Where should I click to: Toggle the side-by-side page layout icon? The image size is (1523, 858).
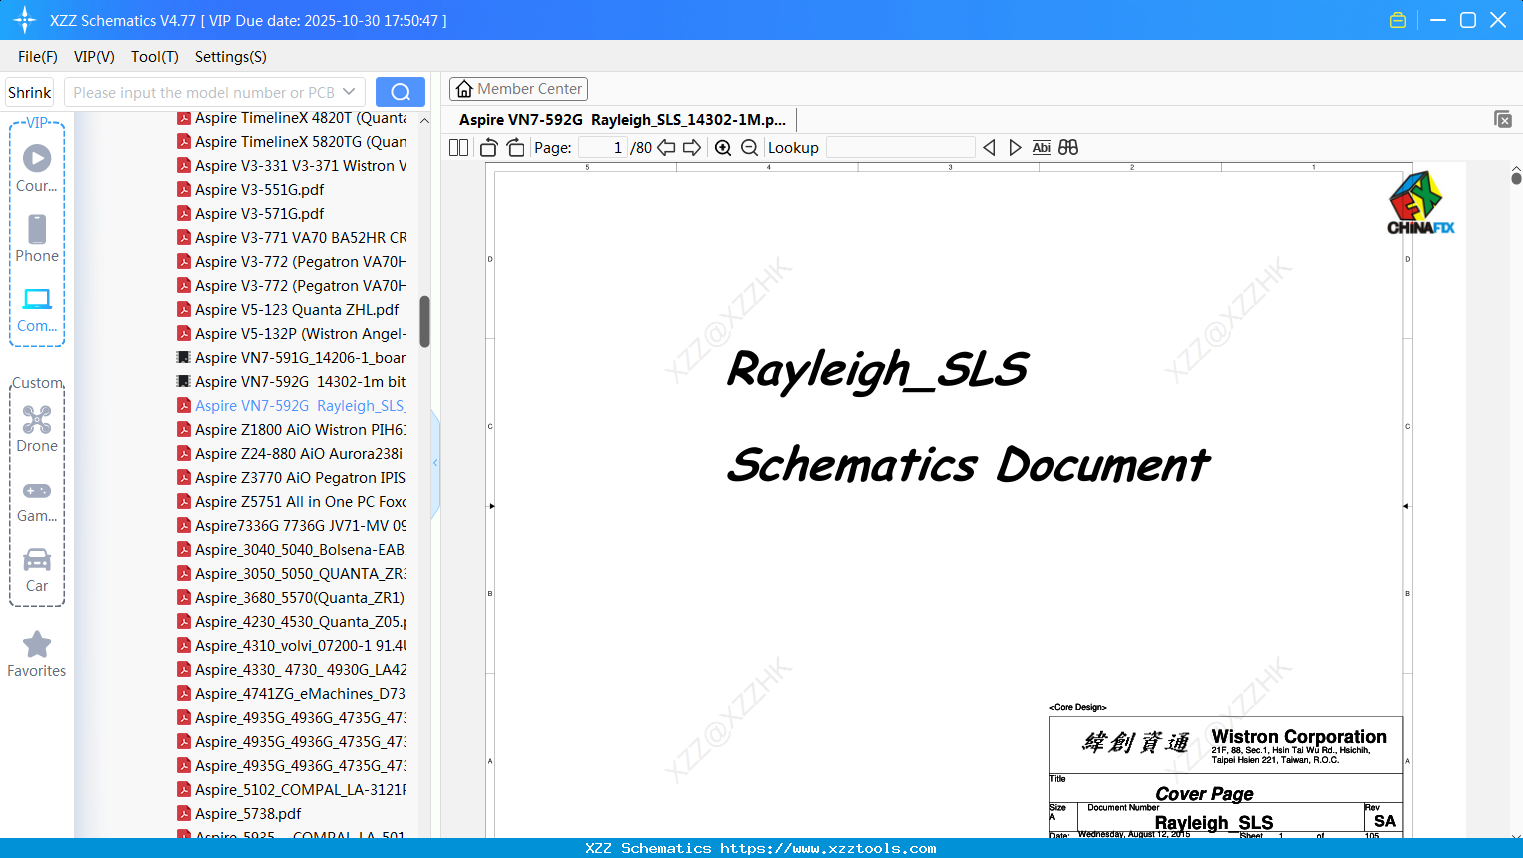coord(458,148)
